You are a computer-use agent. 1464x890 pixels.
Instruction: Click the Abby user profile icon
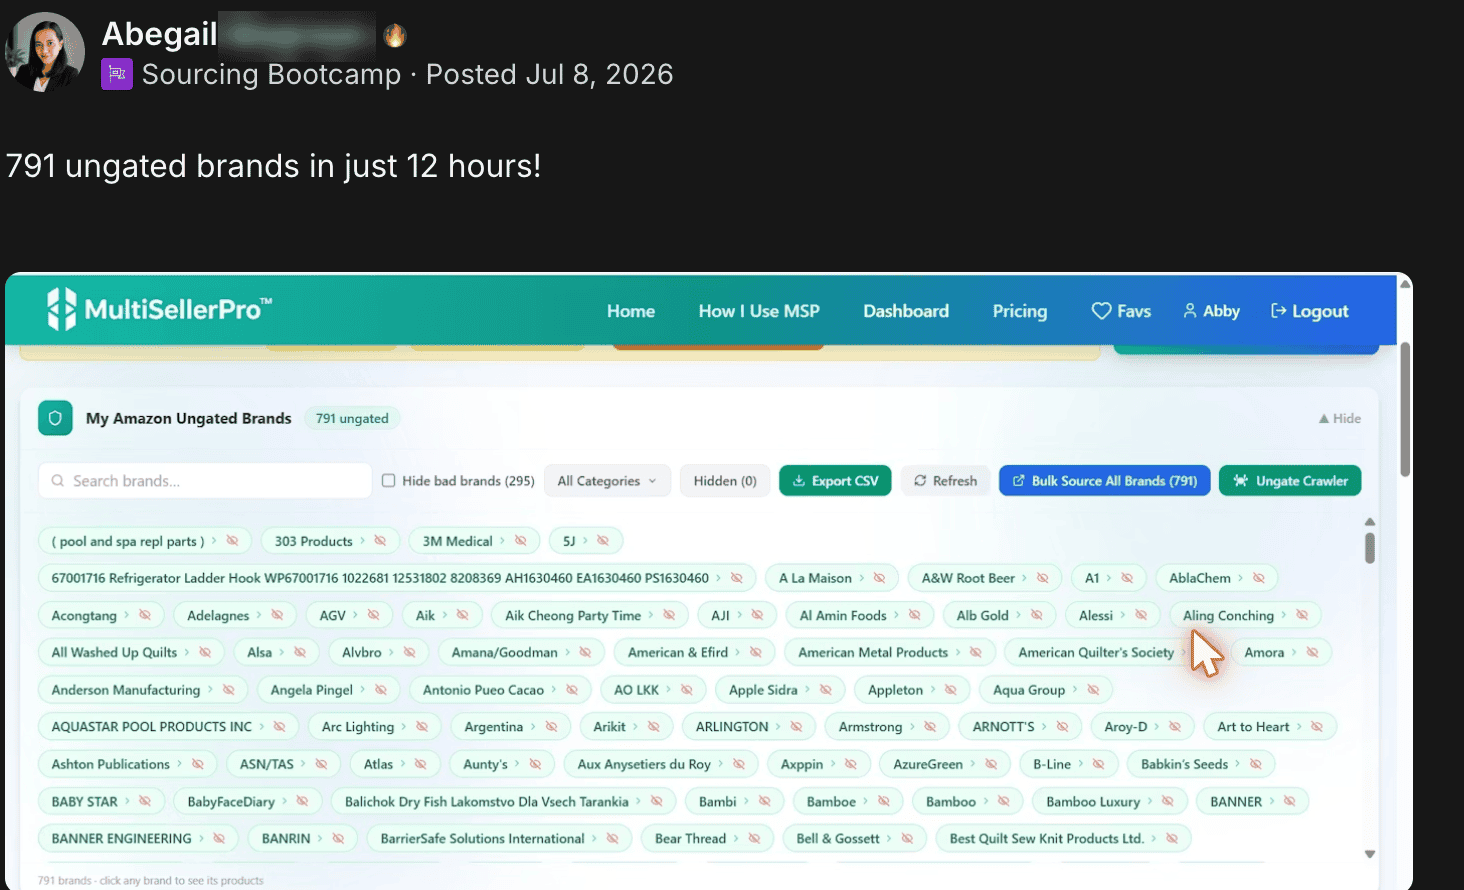tap(1190, 311)
